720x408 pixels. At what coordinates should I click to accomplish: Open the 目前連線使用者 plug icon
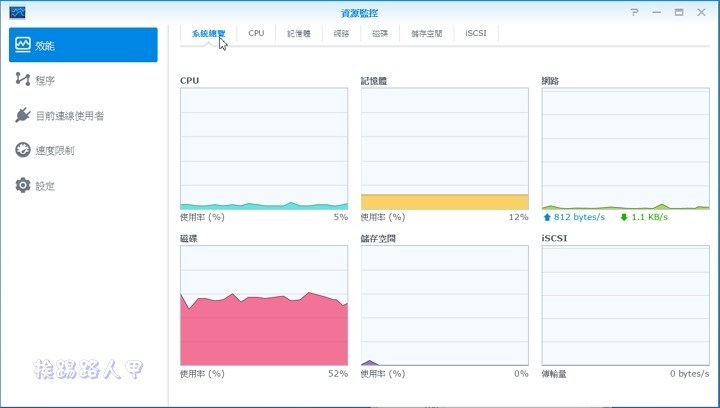point(23,116)
